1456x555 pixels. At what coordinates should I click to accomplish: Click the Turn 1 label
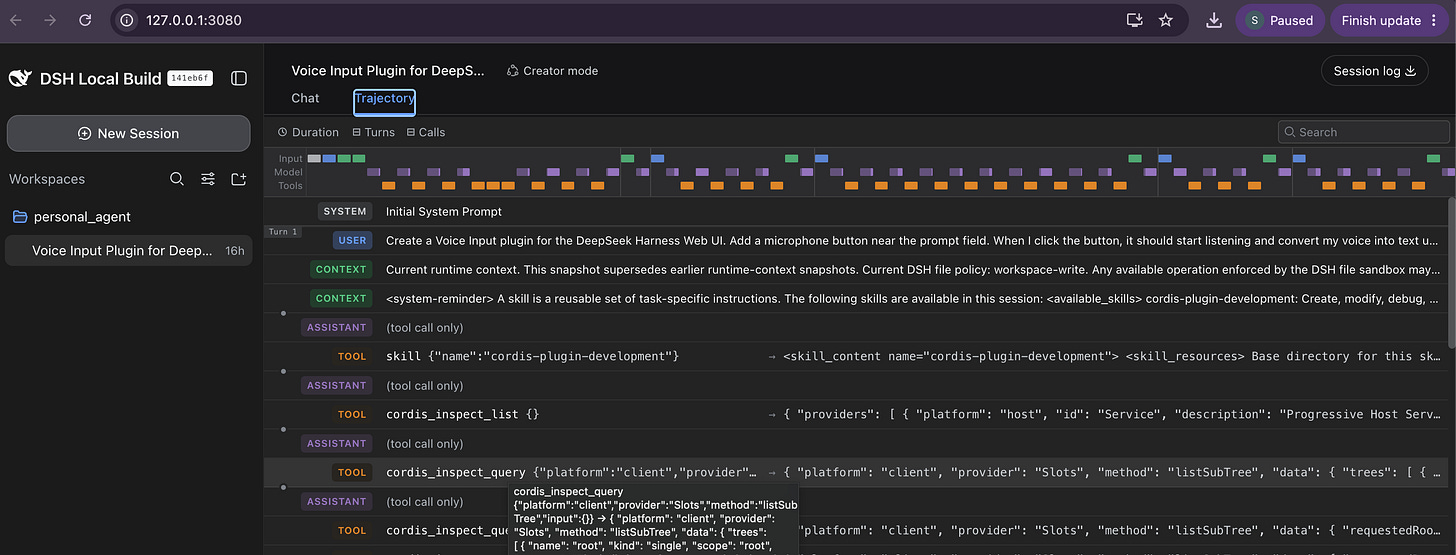tap(283, 232)
